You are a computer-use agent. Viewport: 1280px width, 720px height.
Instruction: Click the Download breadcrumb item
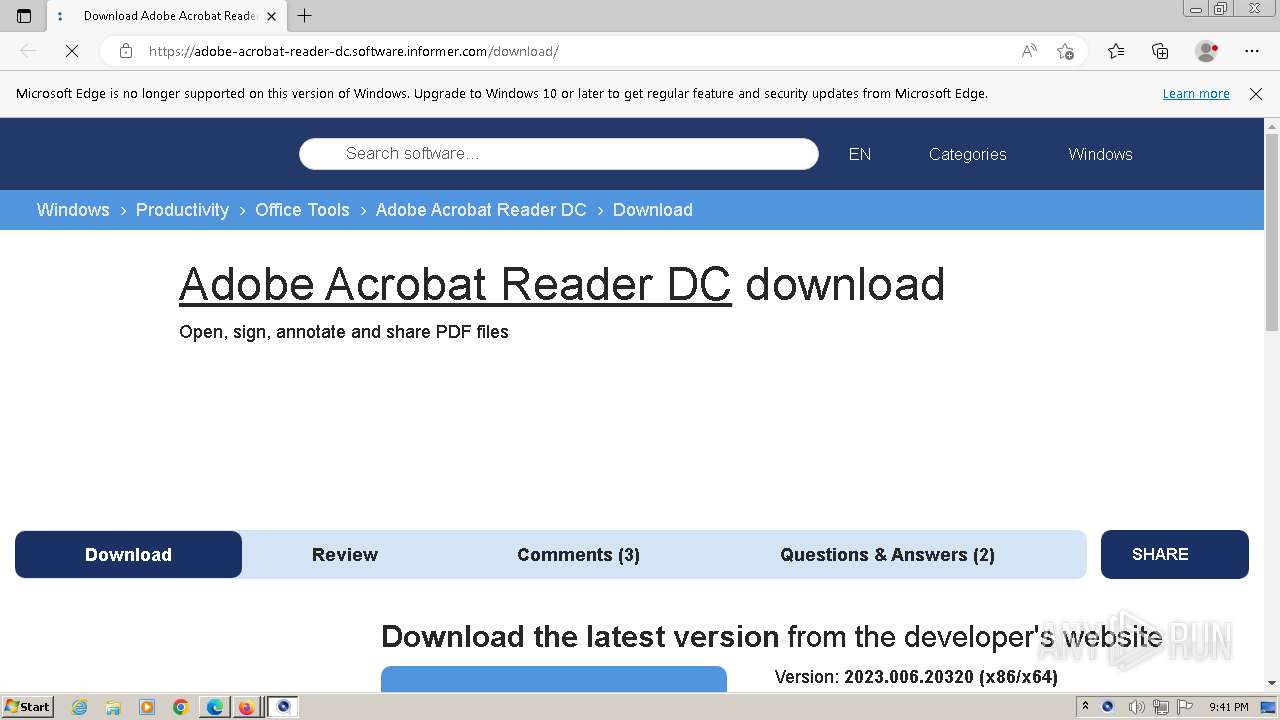click(x=653, y=210)
